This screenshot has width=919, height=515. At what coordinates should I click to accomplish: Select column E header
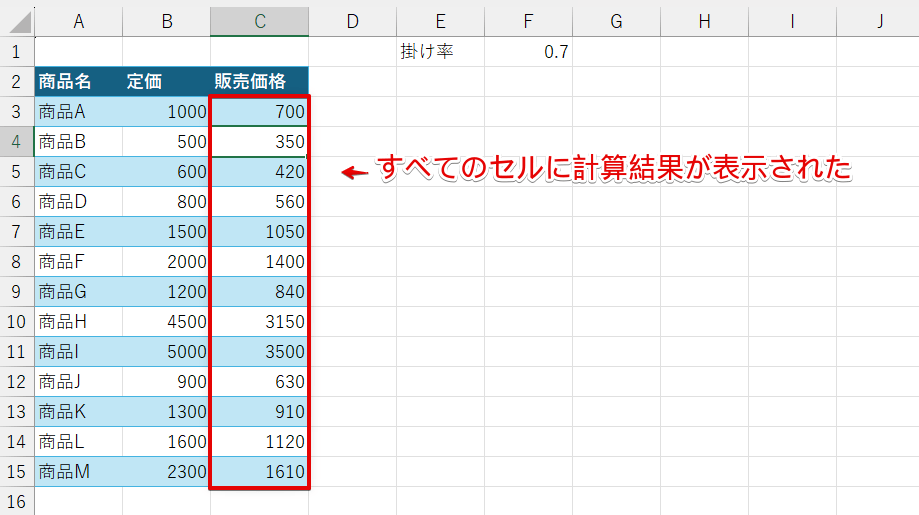(x=440, y=22)
